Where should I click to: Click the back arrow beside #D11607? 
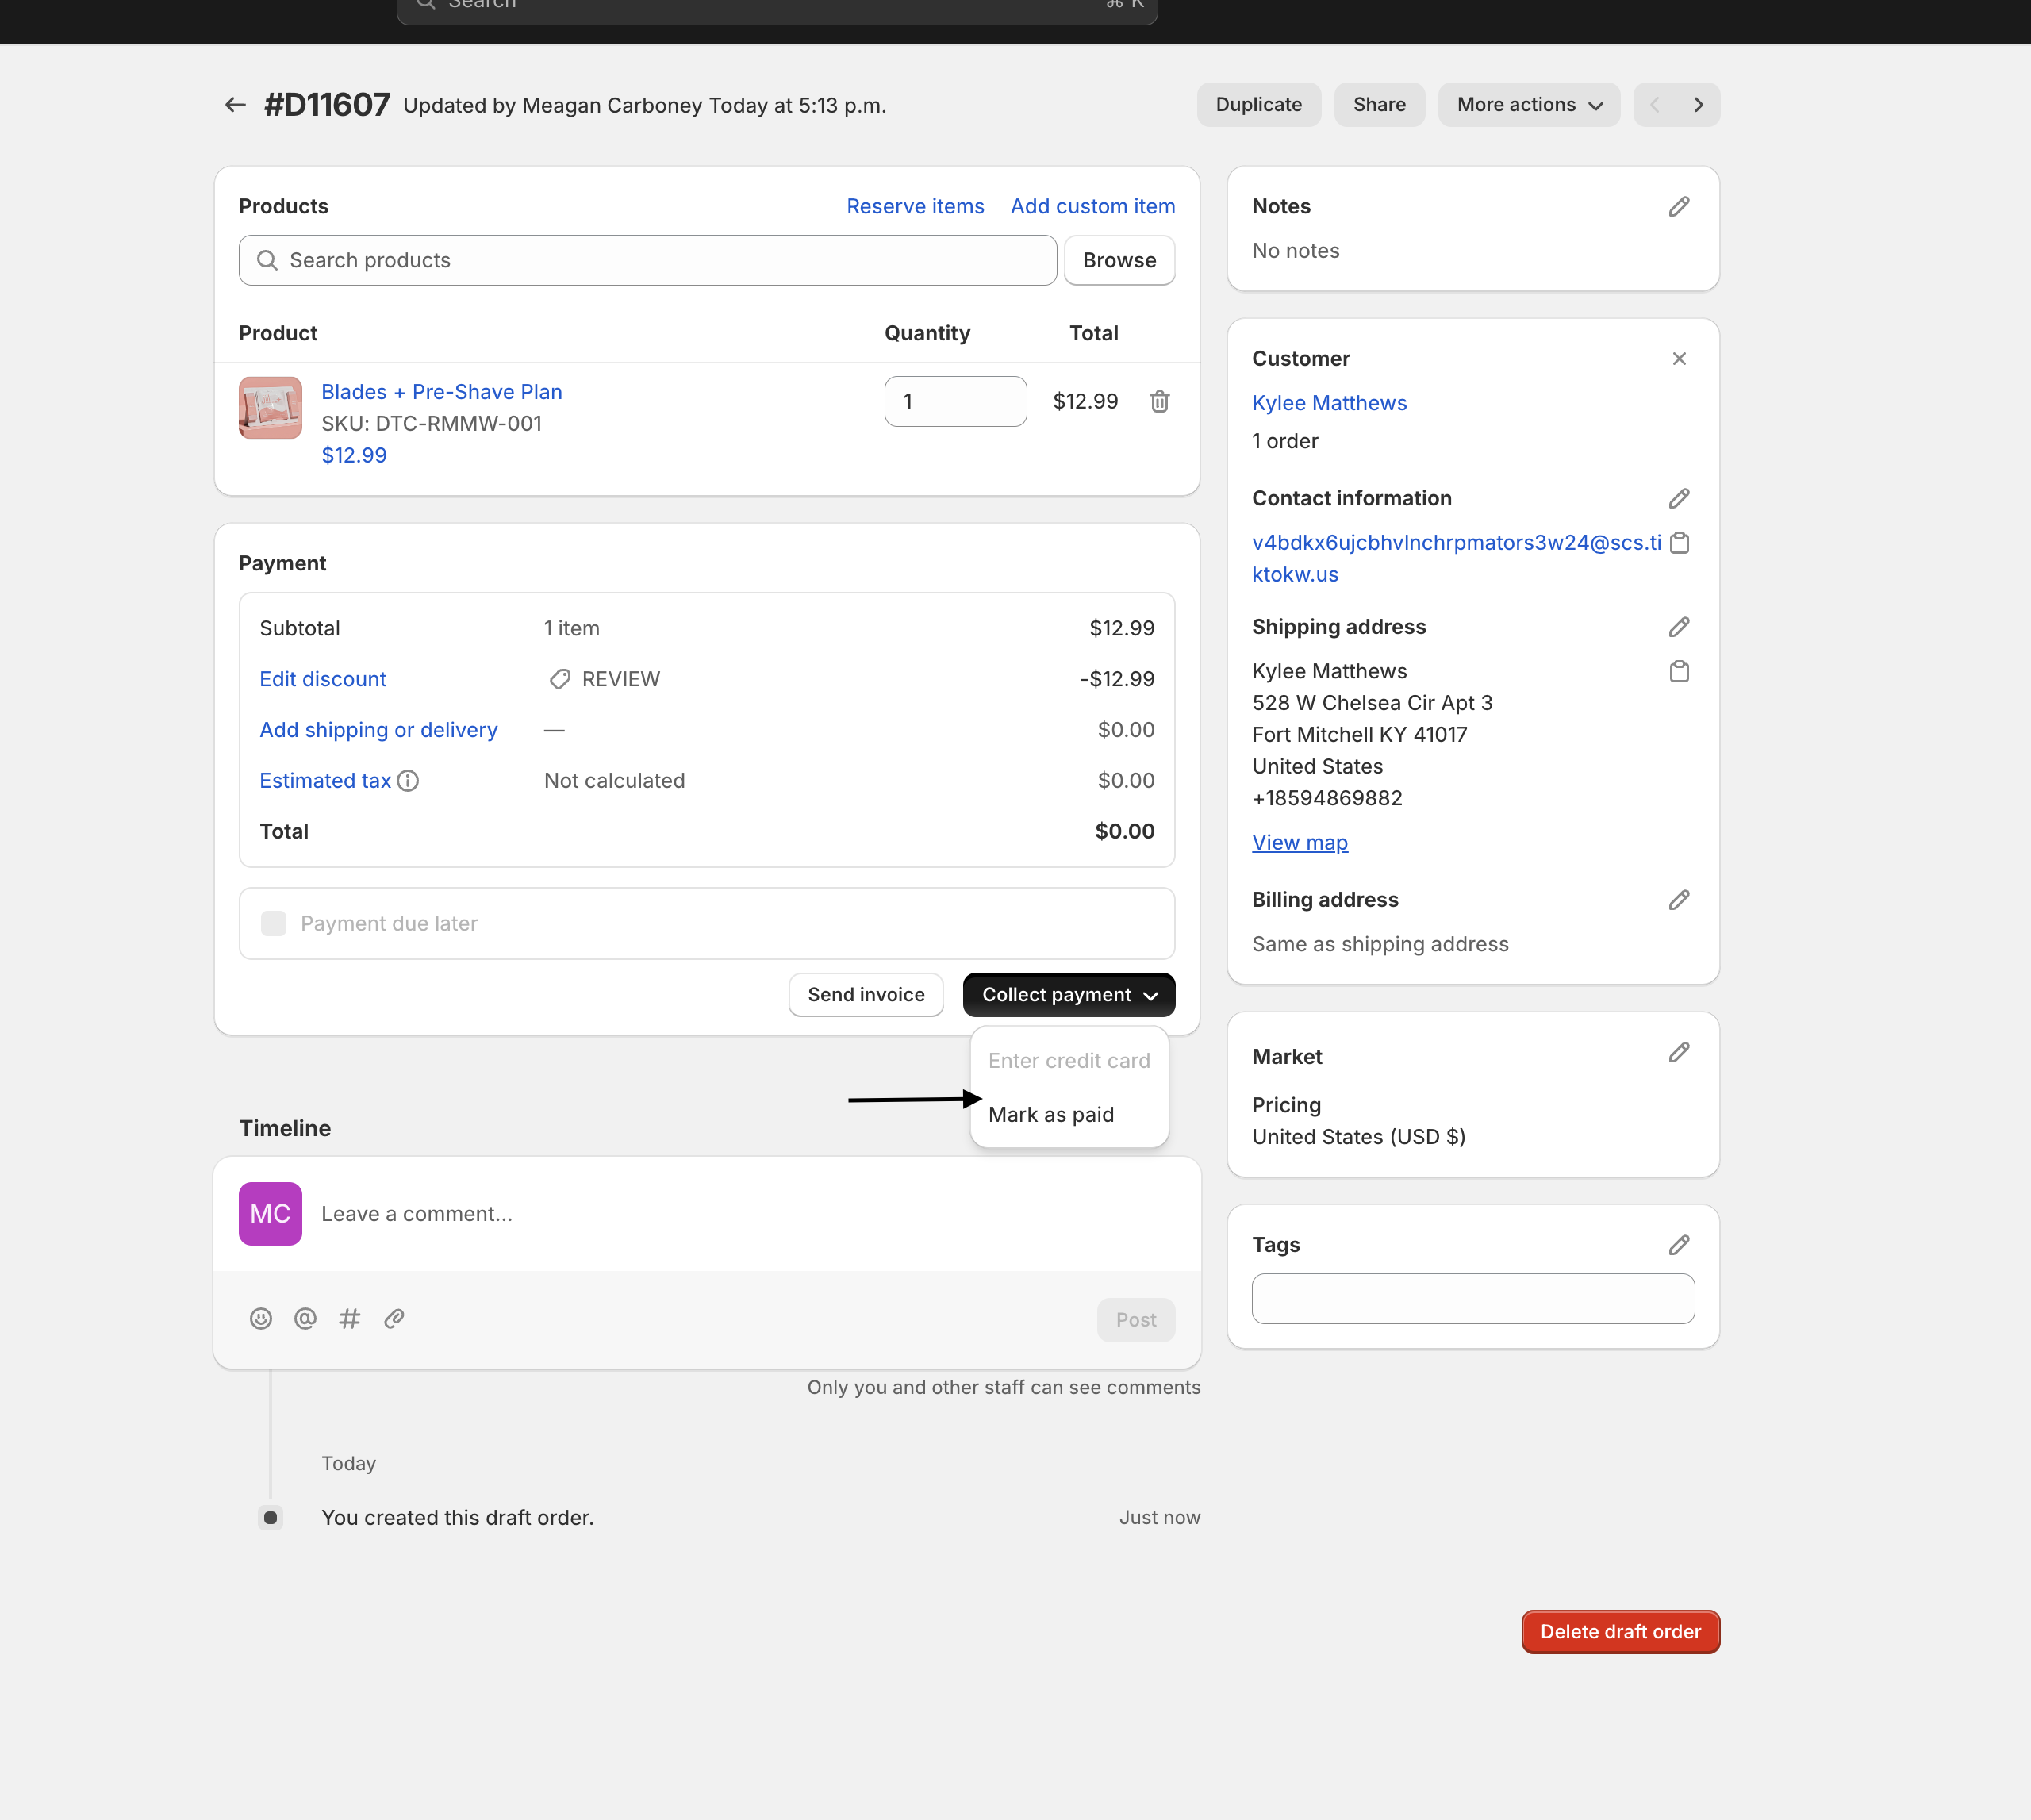[x=235, y=105]
